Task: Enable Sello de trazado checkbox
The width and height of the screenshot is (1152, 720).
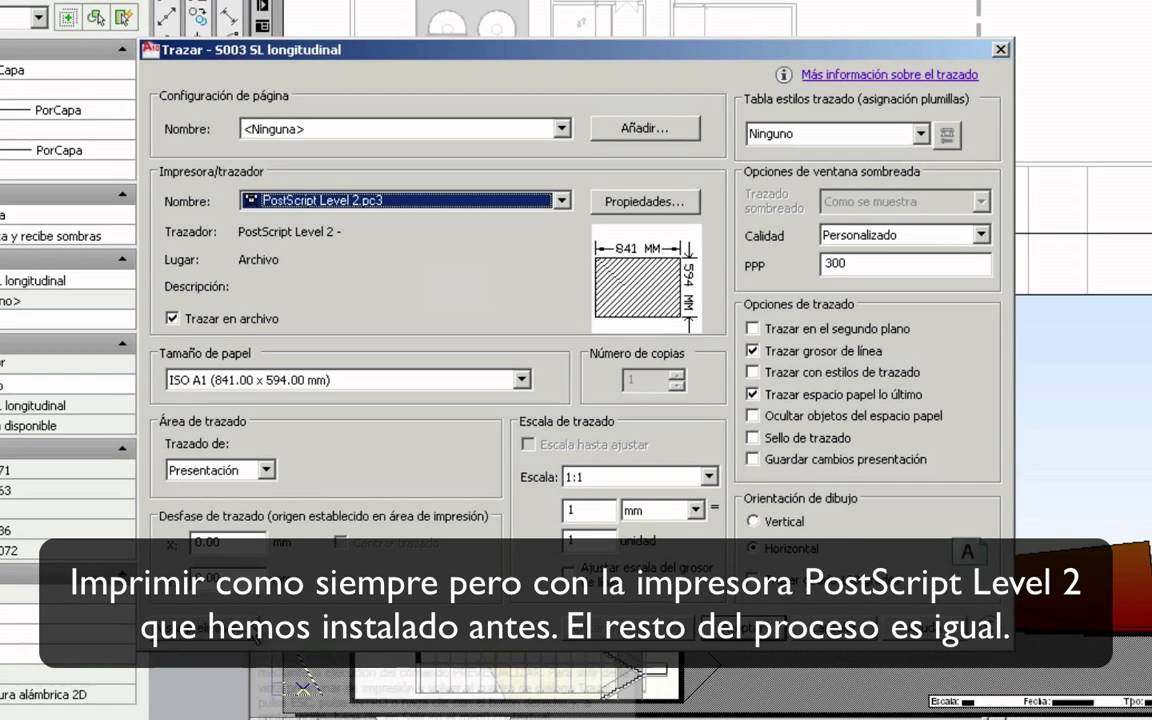Action: (x=752, y=437)
